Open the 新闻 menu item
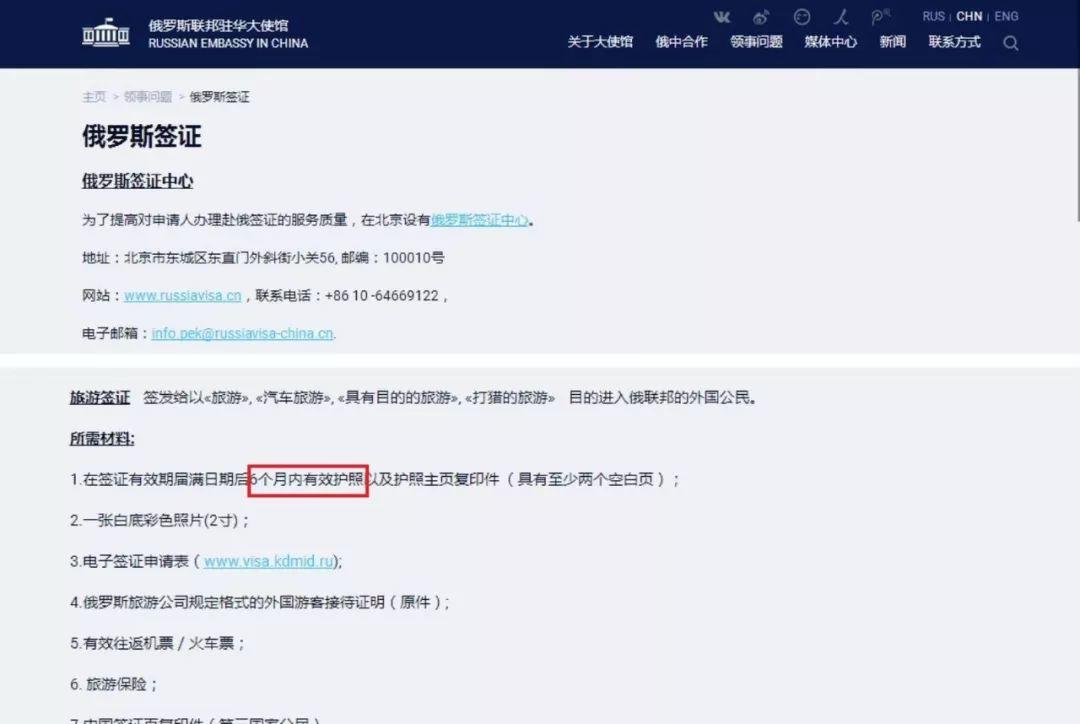The image size is (1080, 724). pyautogui.click(x=893, y=42)
